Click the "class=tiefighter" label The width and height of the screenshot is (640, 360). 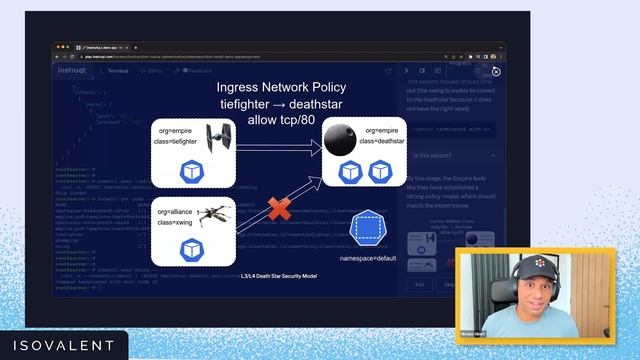[176, 142]
